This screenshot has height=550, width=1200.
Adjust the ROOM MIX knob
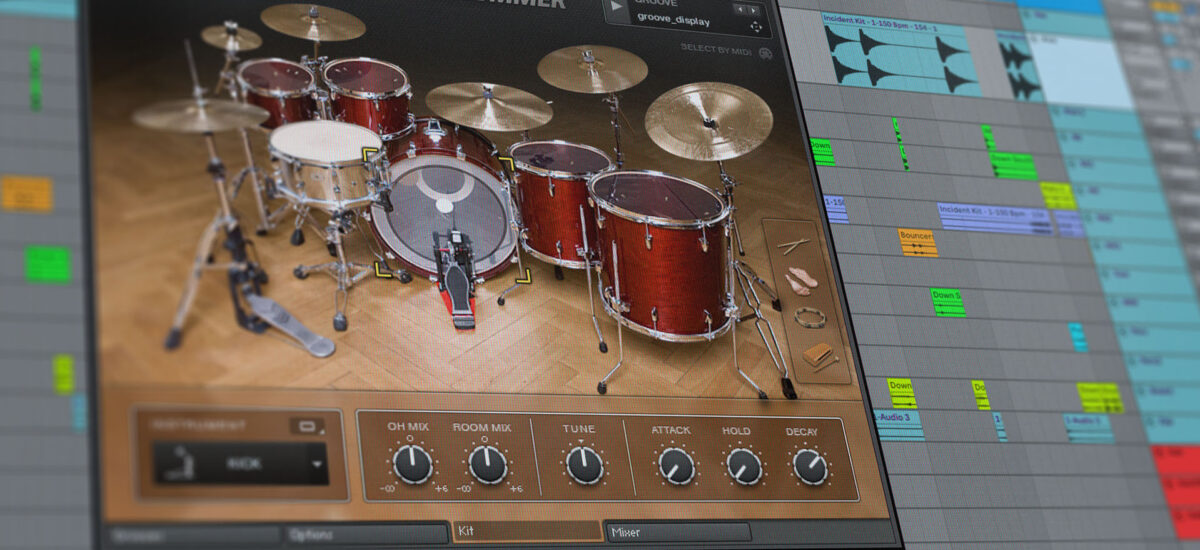point(487,464)
